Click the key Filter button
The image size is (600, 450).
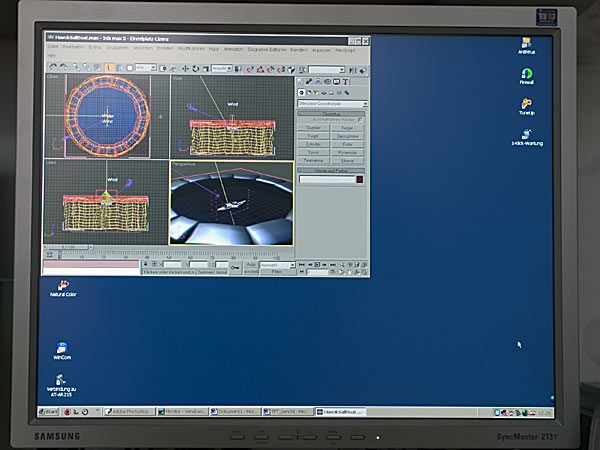pyautogui.click(x=277, y=272)
